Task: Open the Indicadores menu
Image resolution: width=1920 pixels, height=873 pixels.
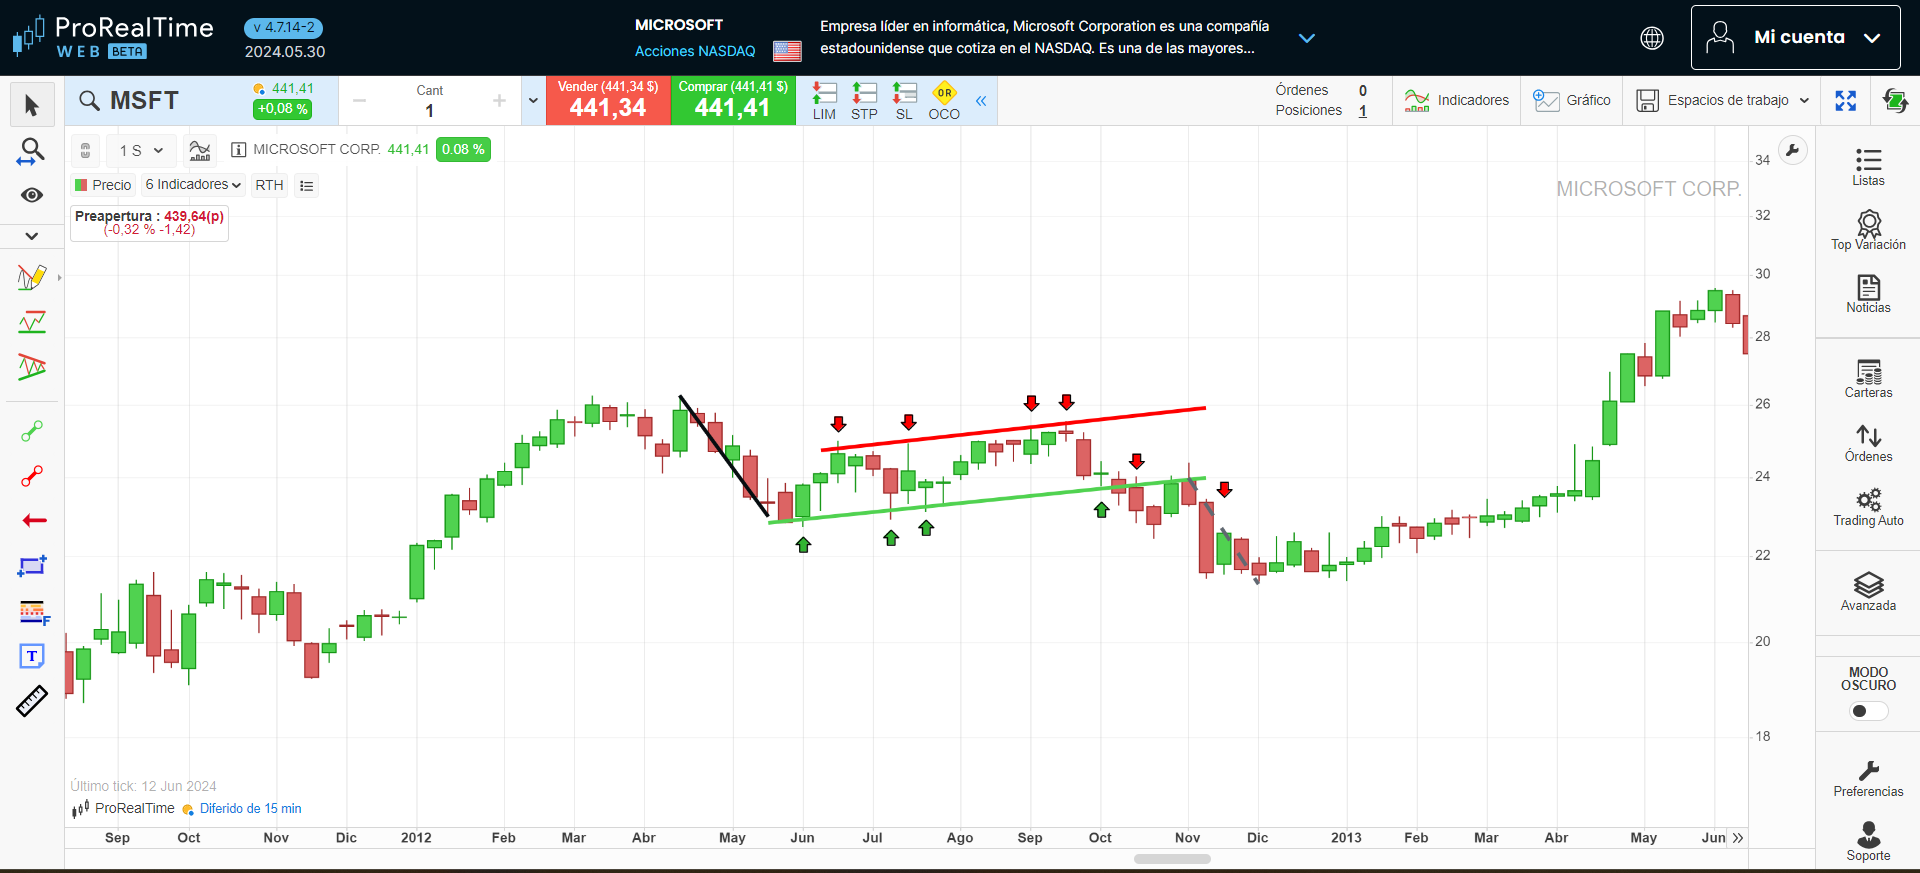Action: pyautogui.click(x=1456, y=101)
